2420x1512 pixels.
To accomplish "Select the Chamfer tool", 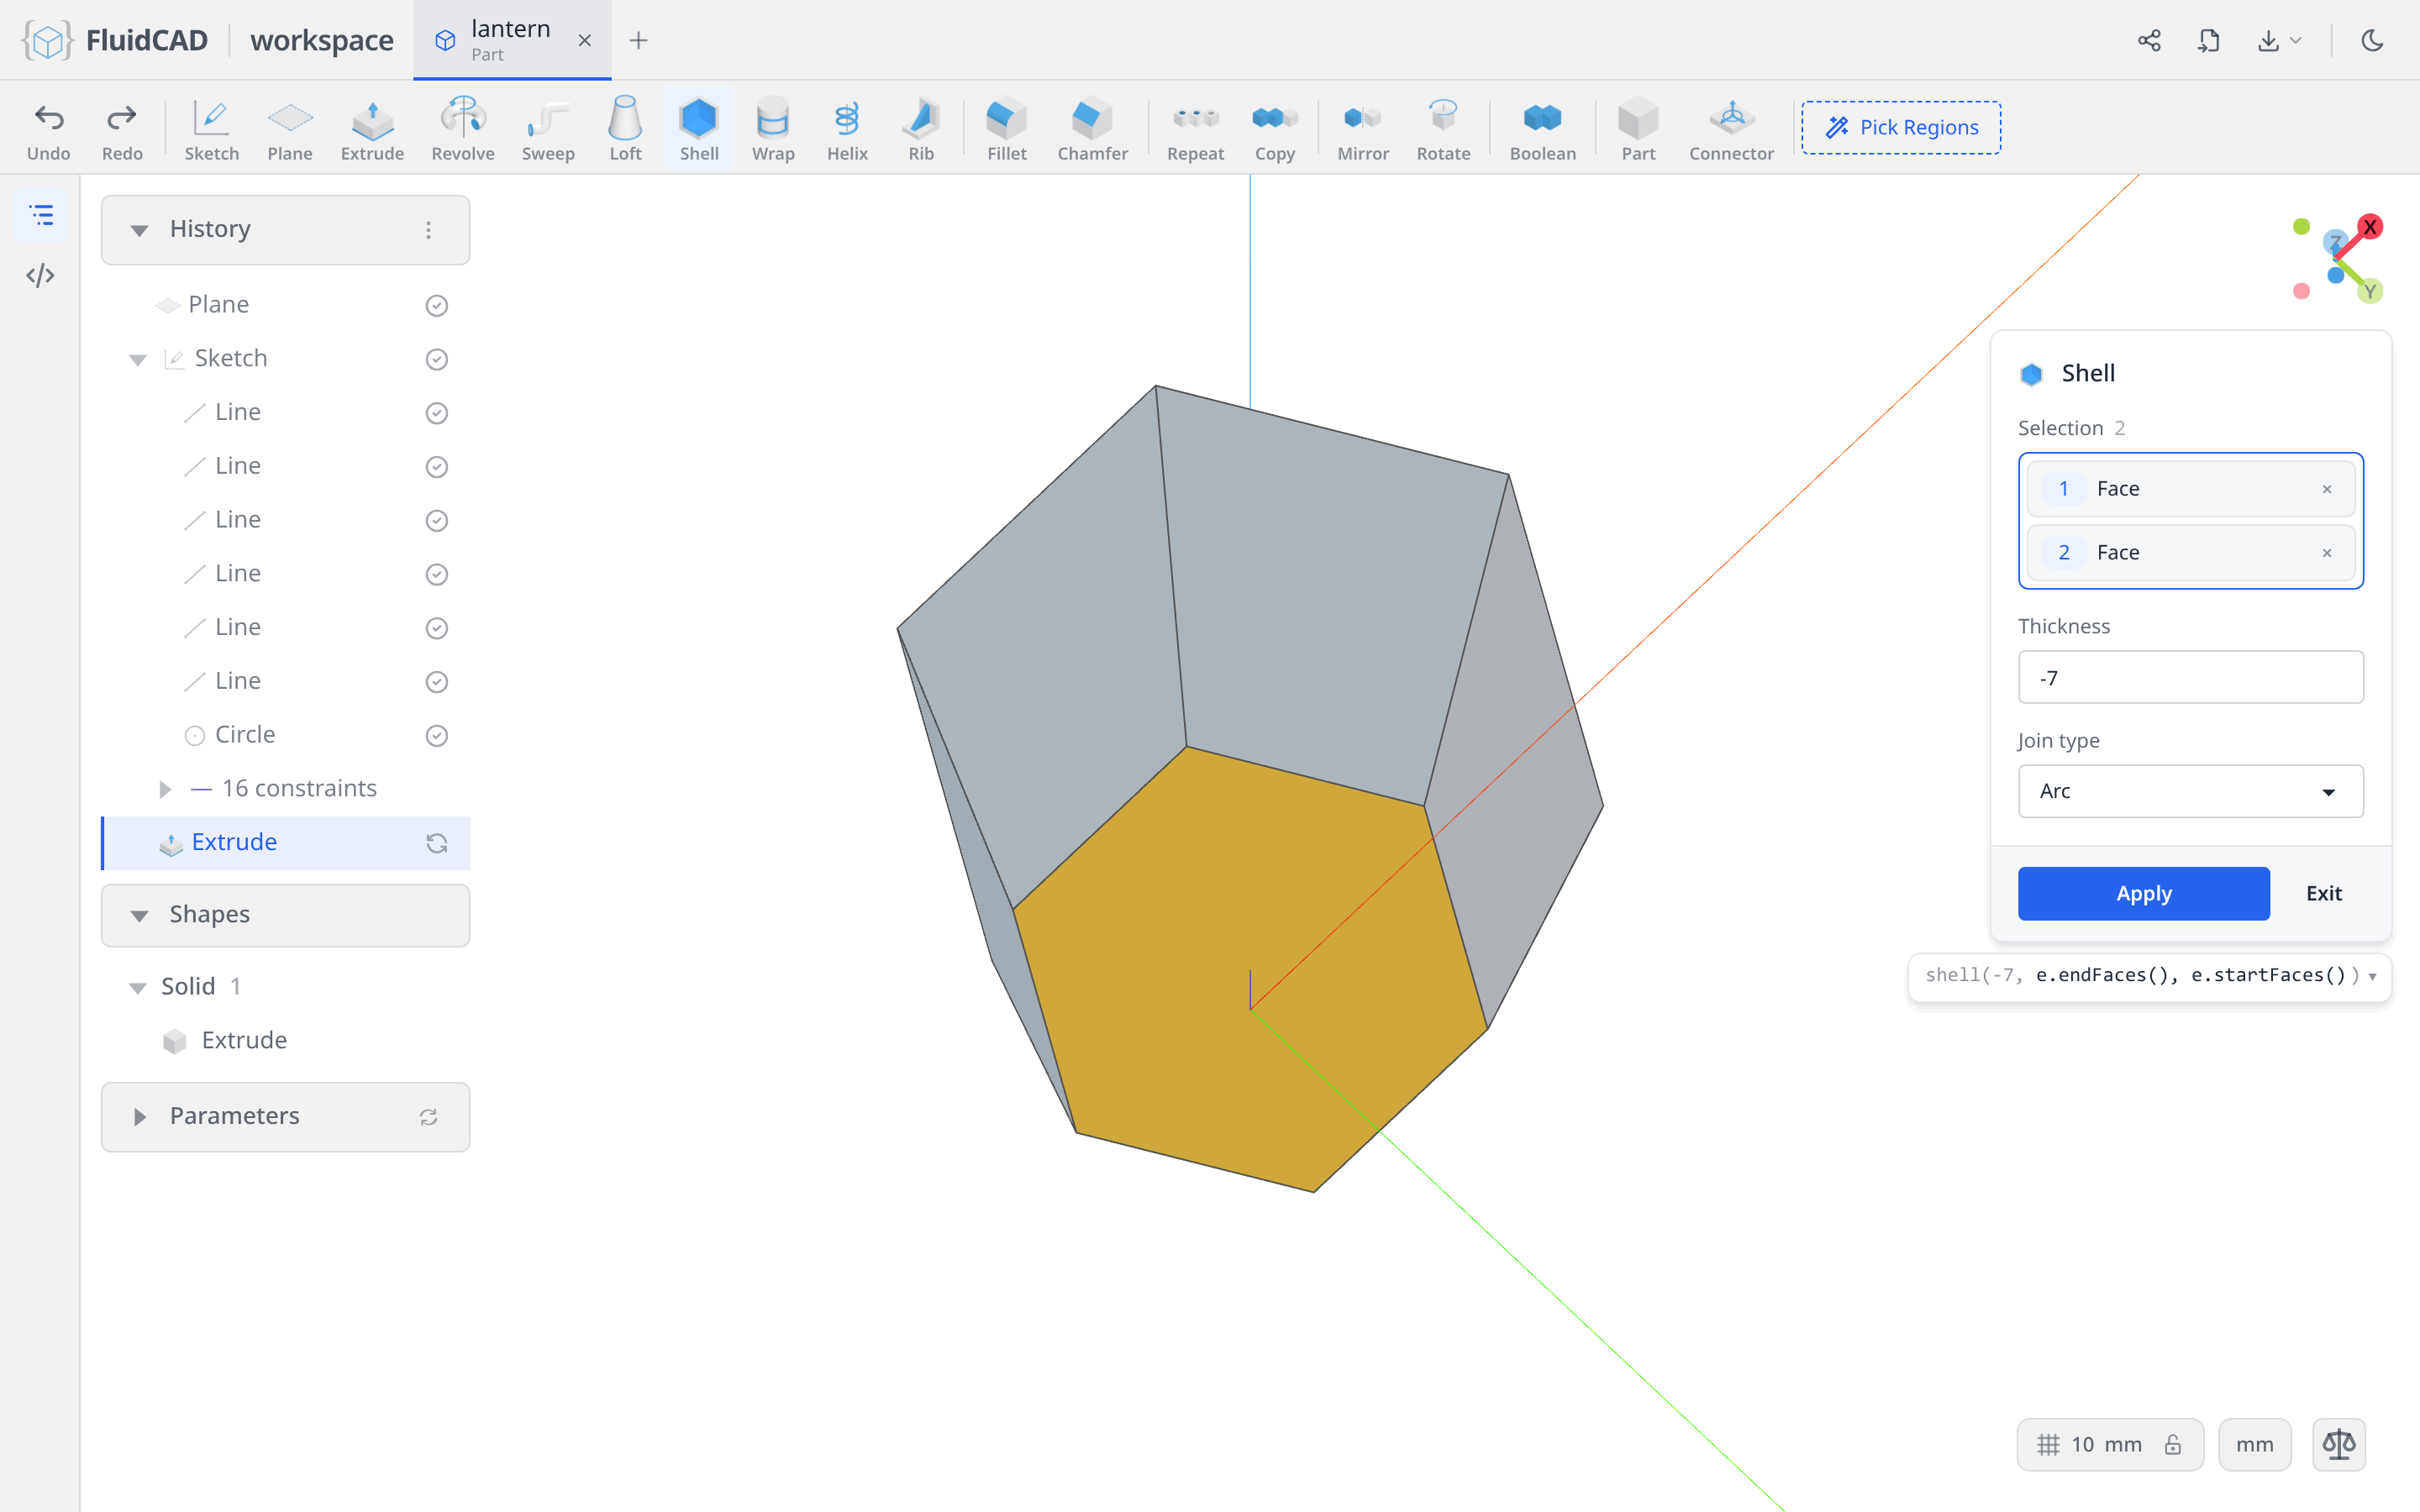I will pos(1092,130).
